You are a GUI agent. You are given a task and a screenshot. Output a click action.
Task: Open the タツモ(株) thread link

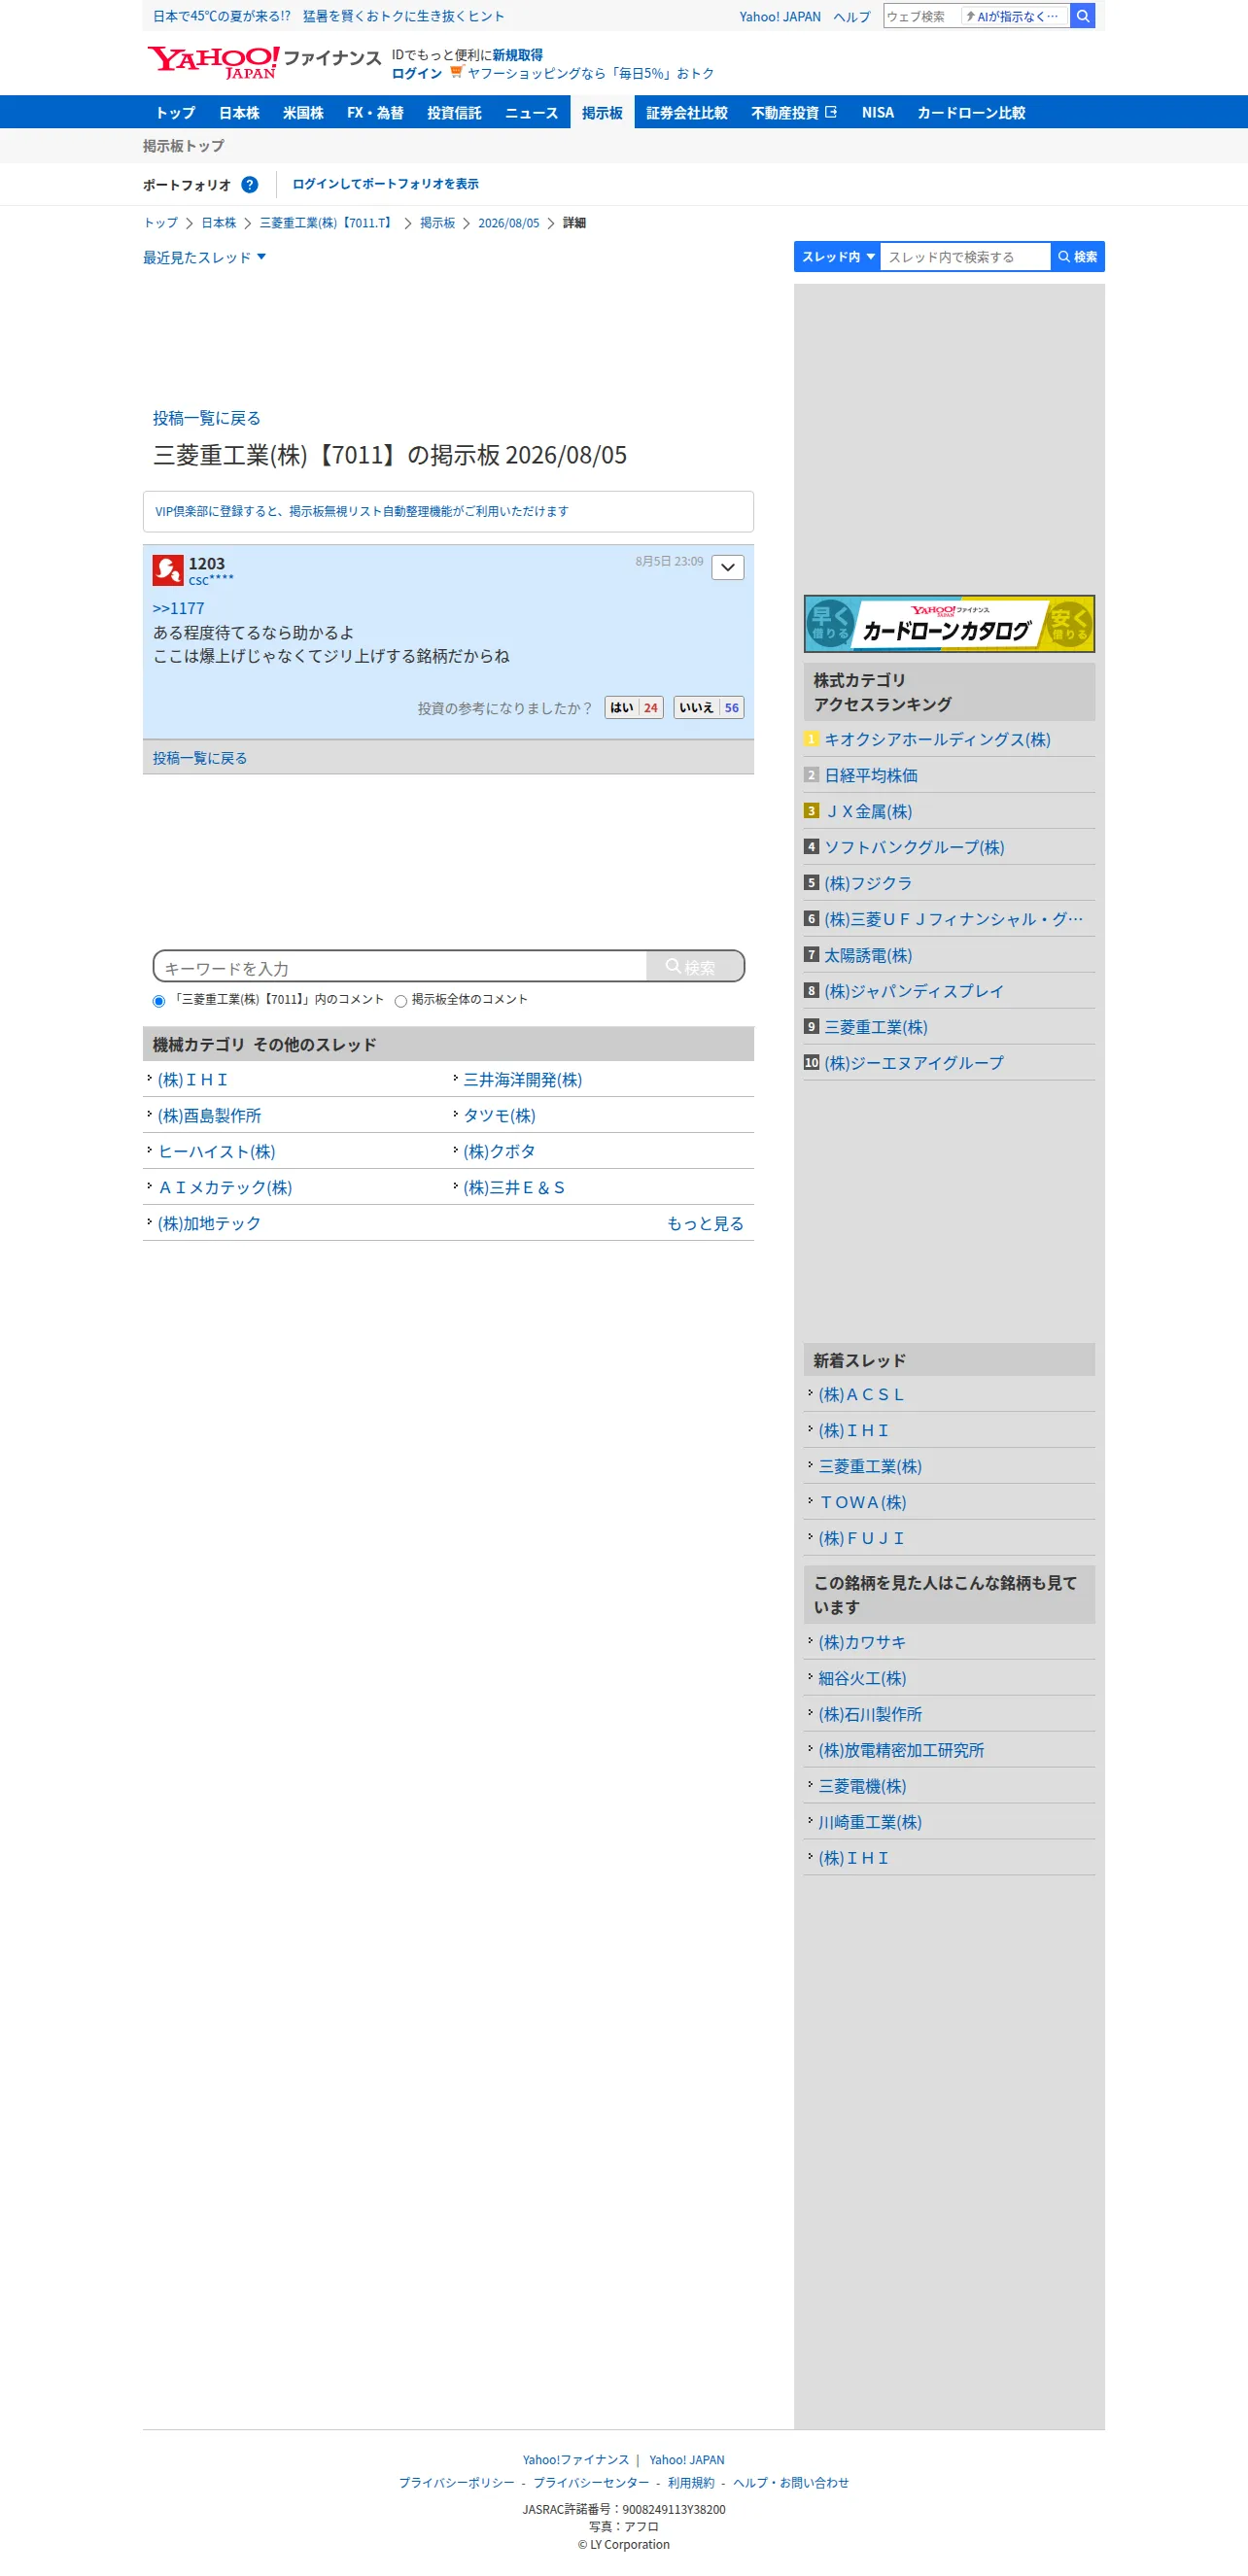(x=500, y=1116)
